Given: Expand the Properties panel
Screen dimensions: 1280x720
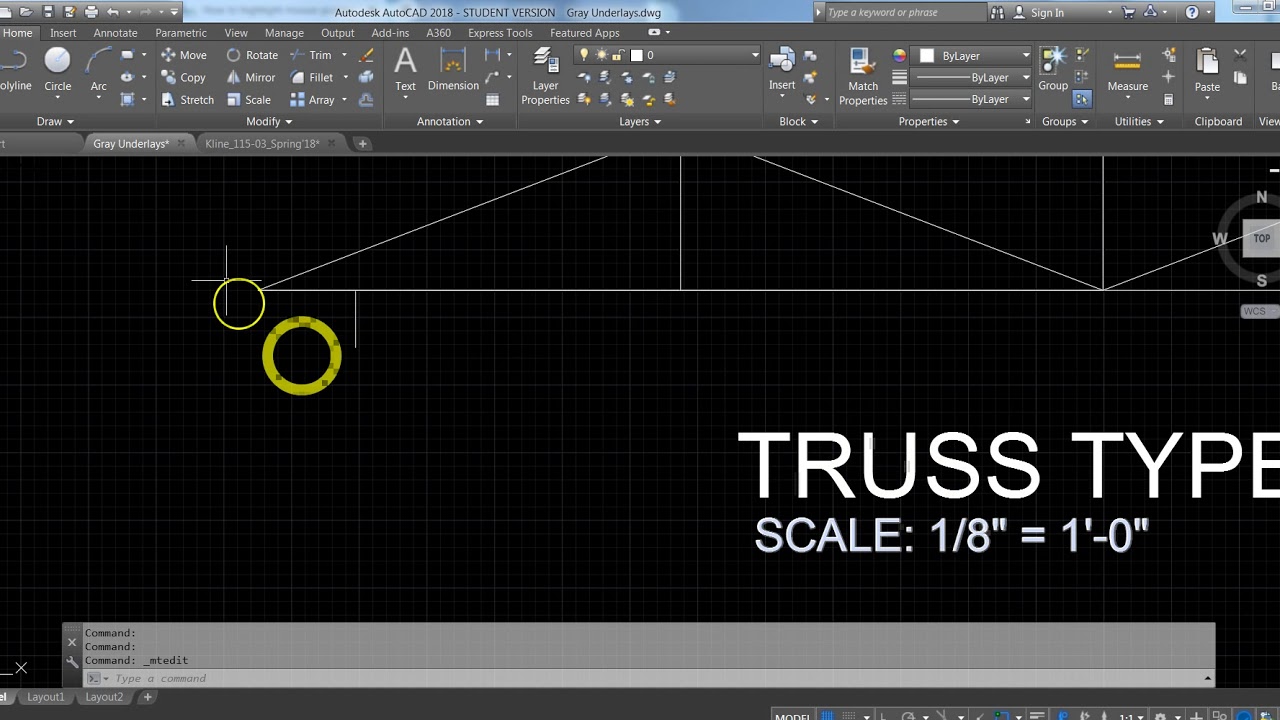Looking at the screenshot, I should pos(929,121).
